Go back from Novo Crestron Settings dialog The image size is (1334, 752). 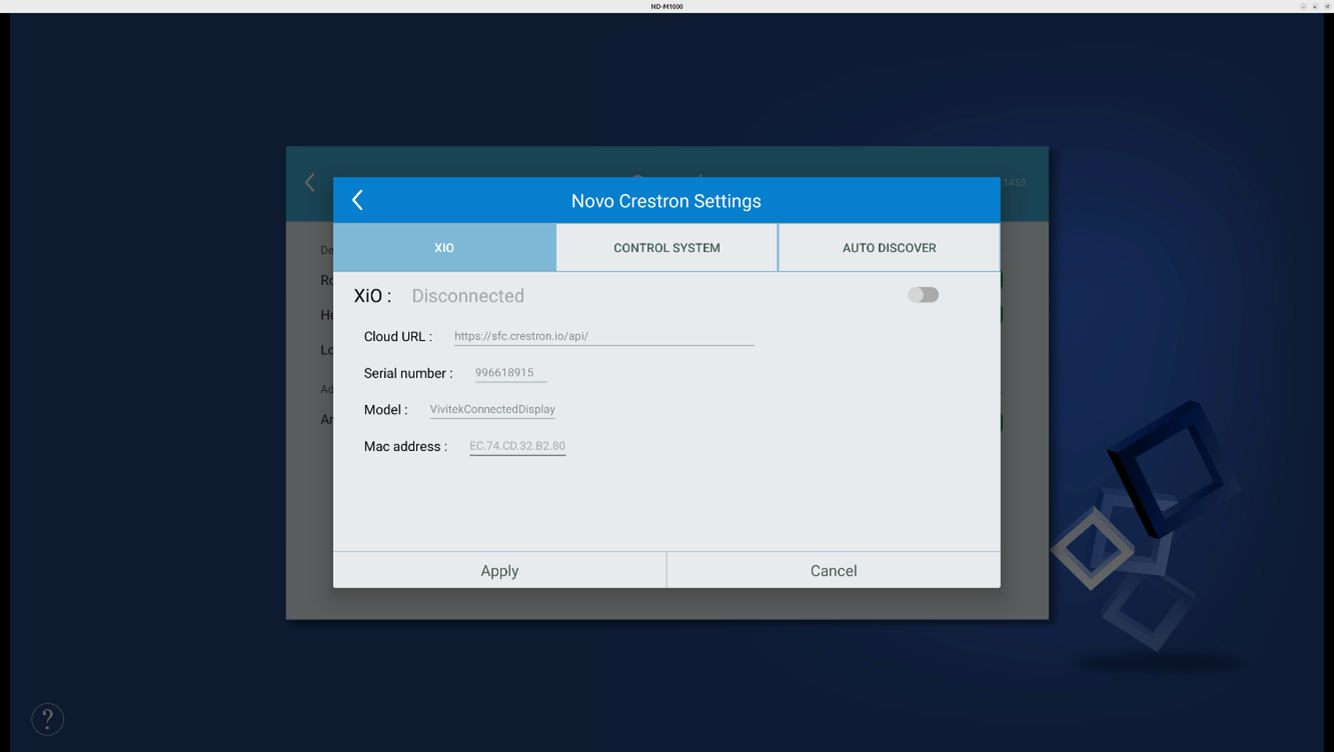358,200
